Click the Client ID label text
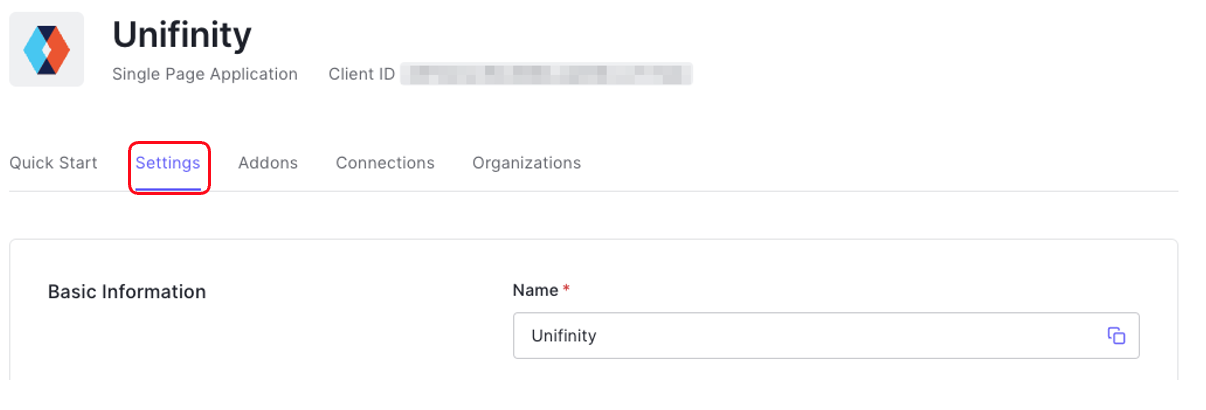The height and width of the screenshot is (410, 1206). click(x=361, y=74)
